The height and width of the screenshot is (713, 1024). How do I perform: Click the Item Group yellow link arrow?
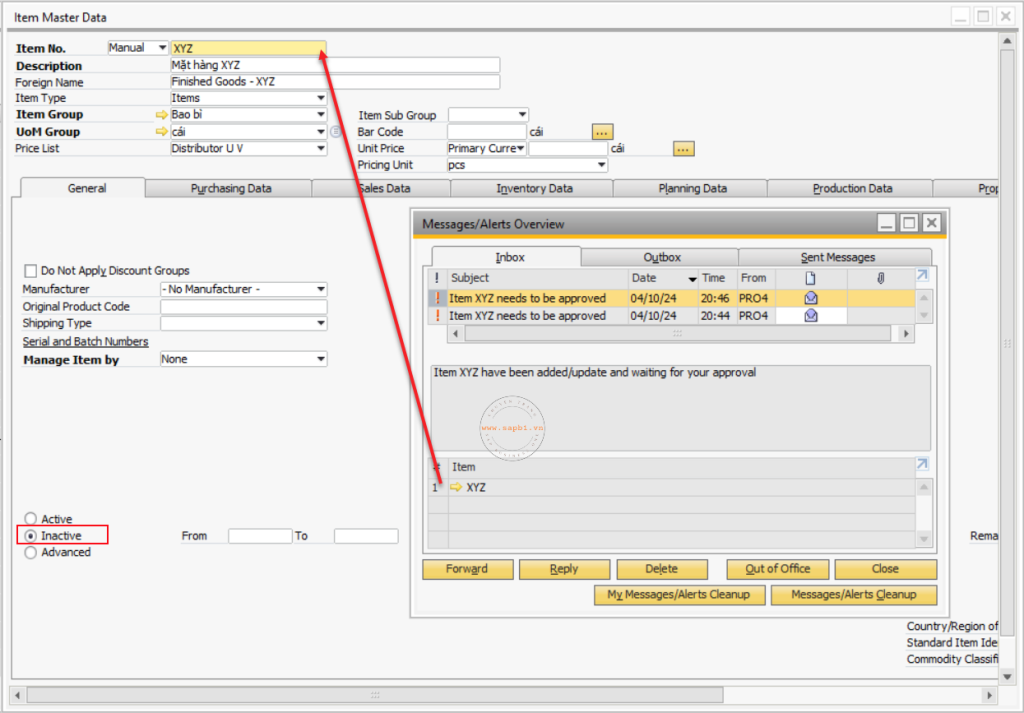click(161, 115)
